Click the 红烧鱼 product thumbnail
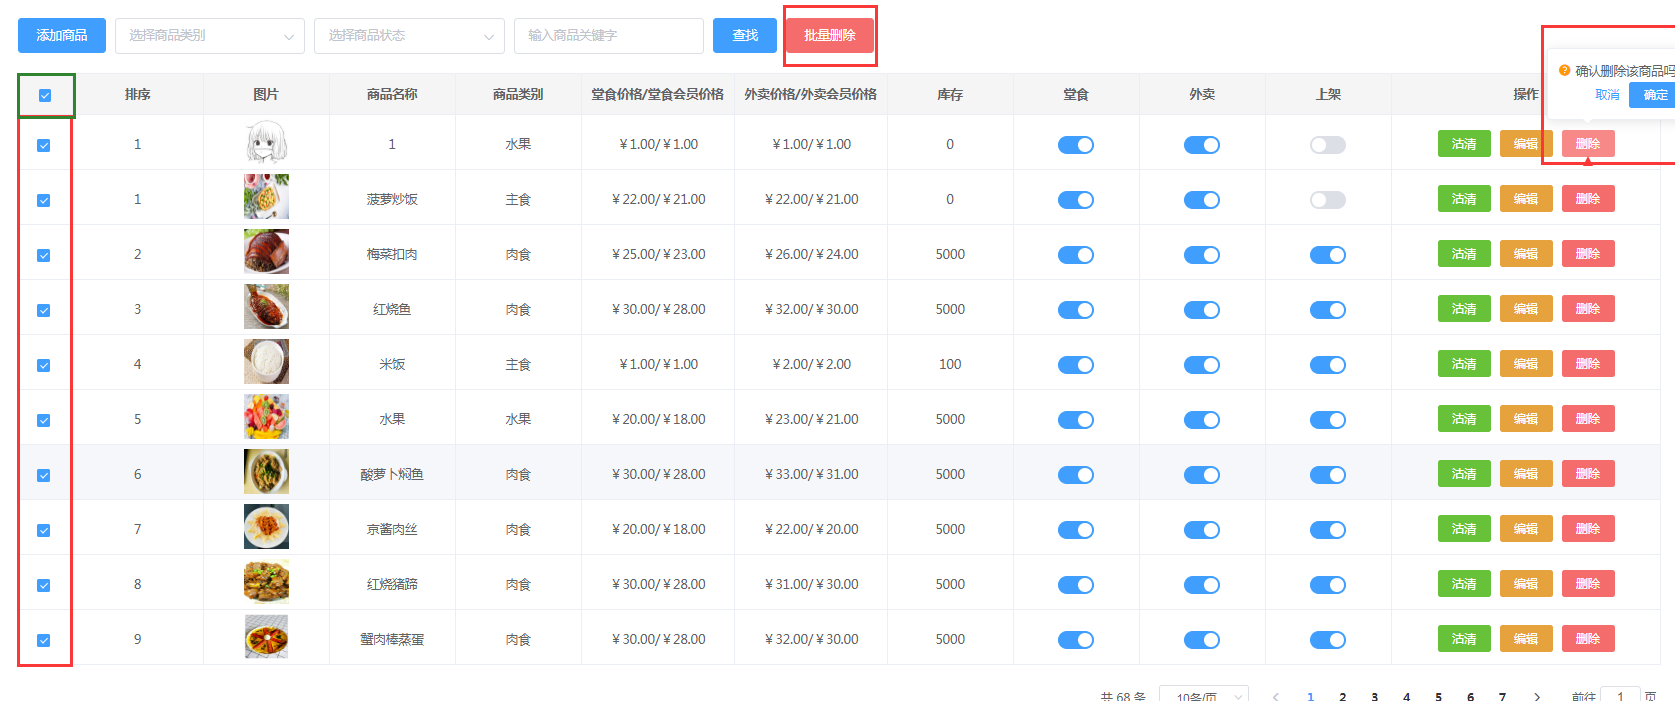1675x701 pixels. pyautogui.click(x=266, y=307)
